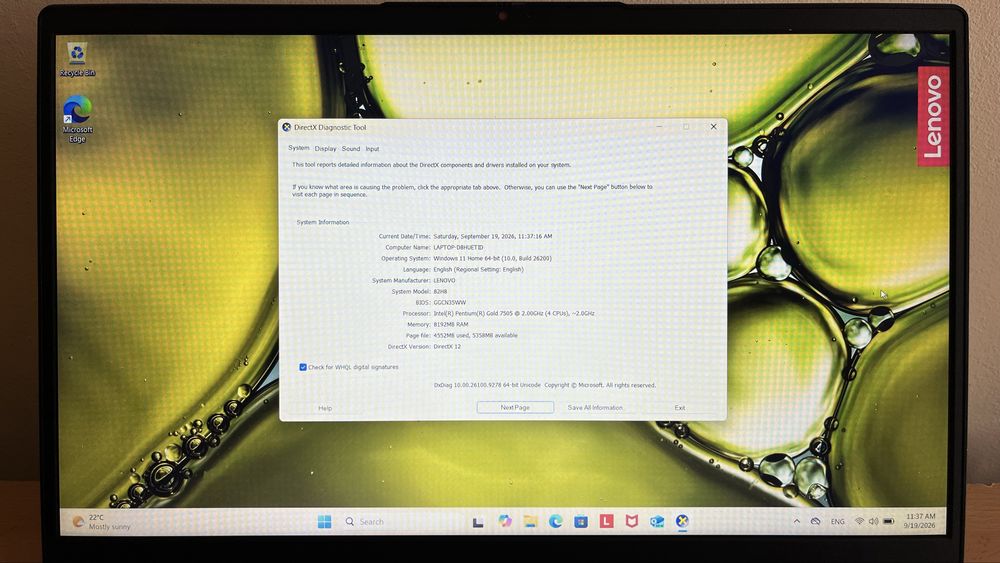Click the DirectX Diagnostic taskbar icon
The image size is (1000, 563).
(x=682, y=521)
